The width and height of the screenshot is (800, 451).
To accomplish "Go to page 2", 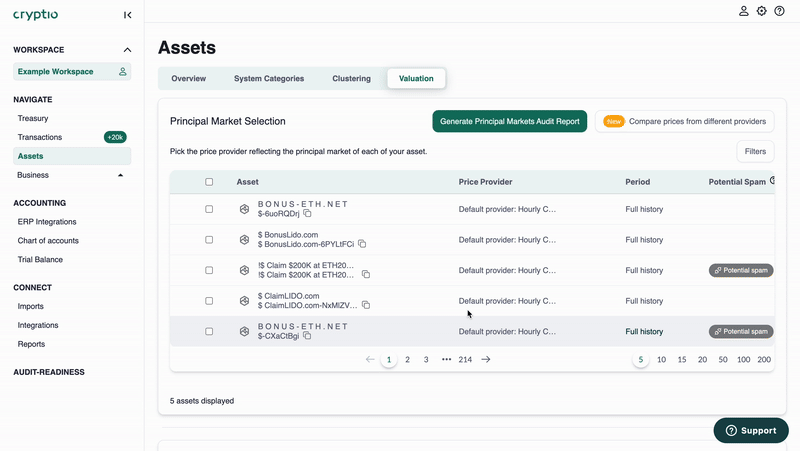I will (x=407, y=360).
